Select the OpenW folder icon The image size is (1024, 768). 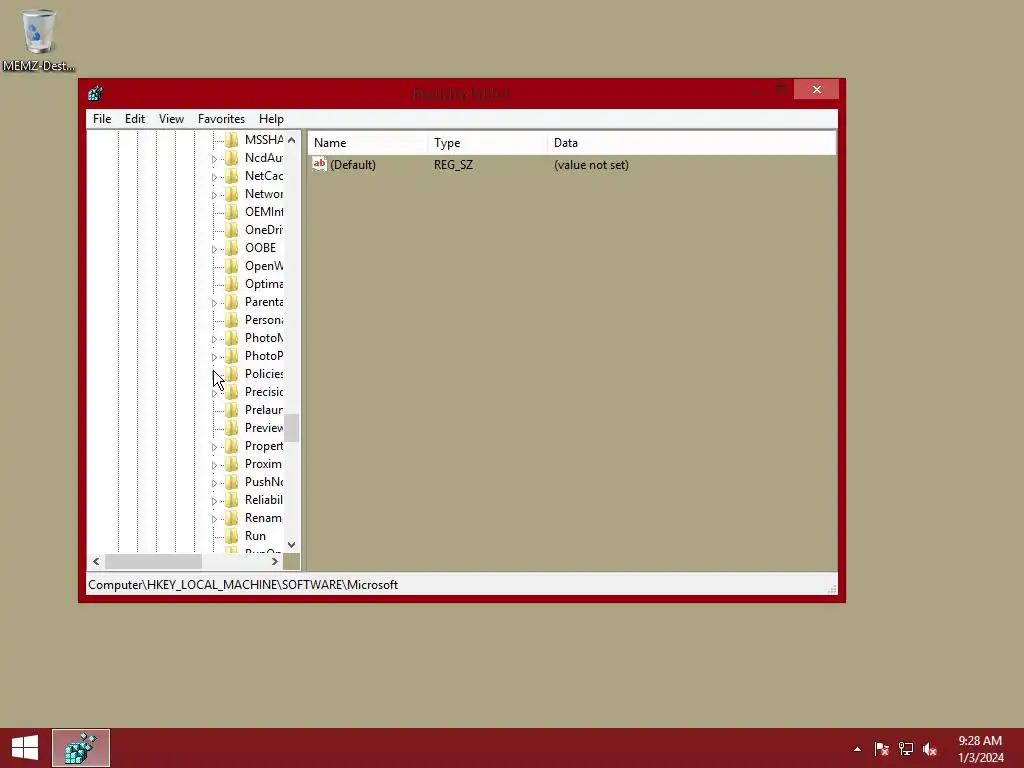(231, 266)
